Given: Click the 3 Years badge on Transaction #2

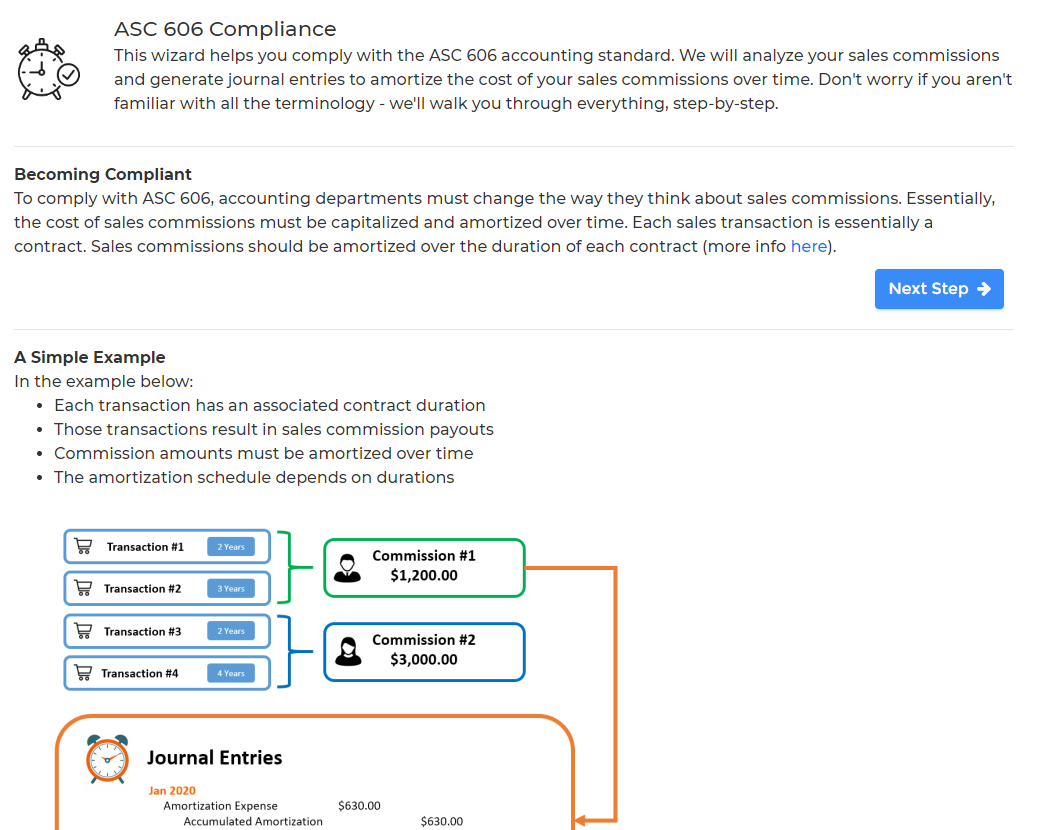Looking at the screenshot, I should pos(231,588).
